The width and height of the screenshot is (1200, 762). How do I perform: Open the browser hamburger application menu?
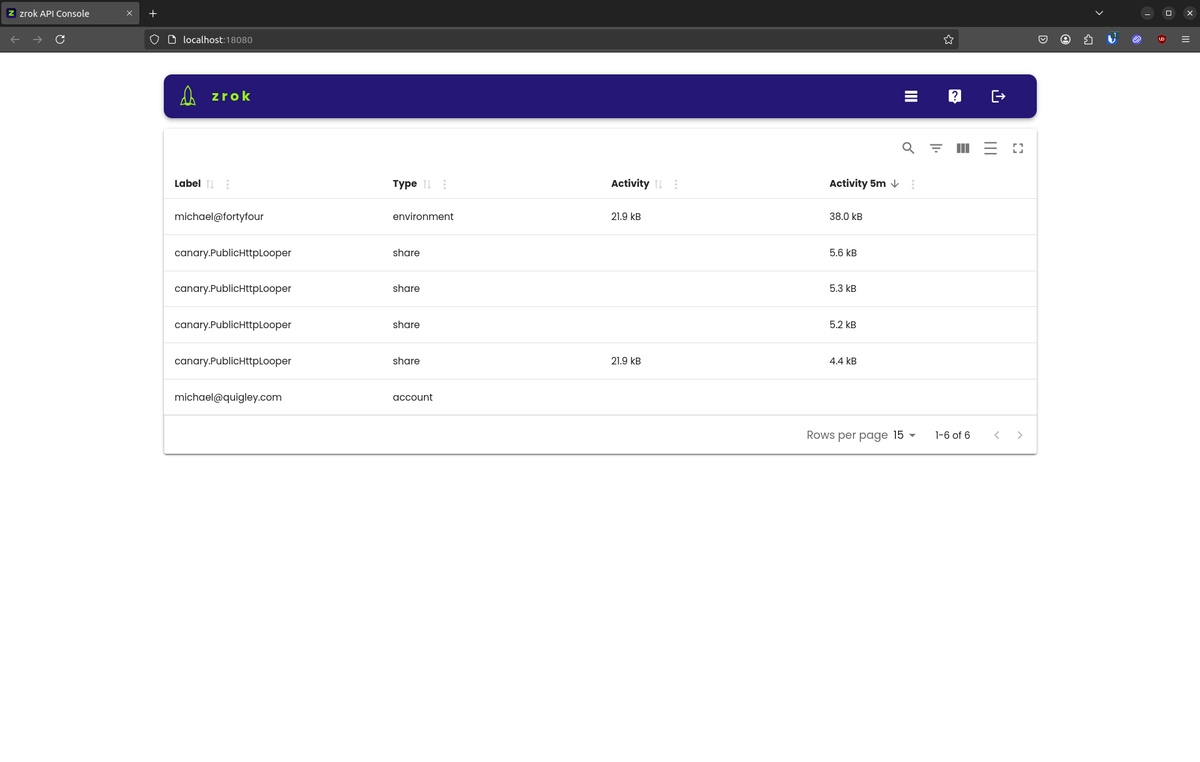[1185, 39]
